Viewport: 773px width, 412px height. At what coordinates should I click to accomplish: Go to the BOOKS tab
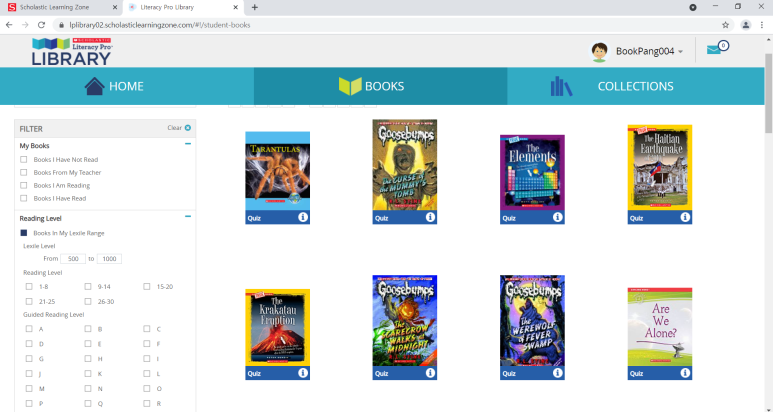pyautogui.click(x=381, y=86)
